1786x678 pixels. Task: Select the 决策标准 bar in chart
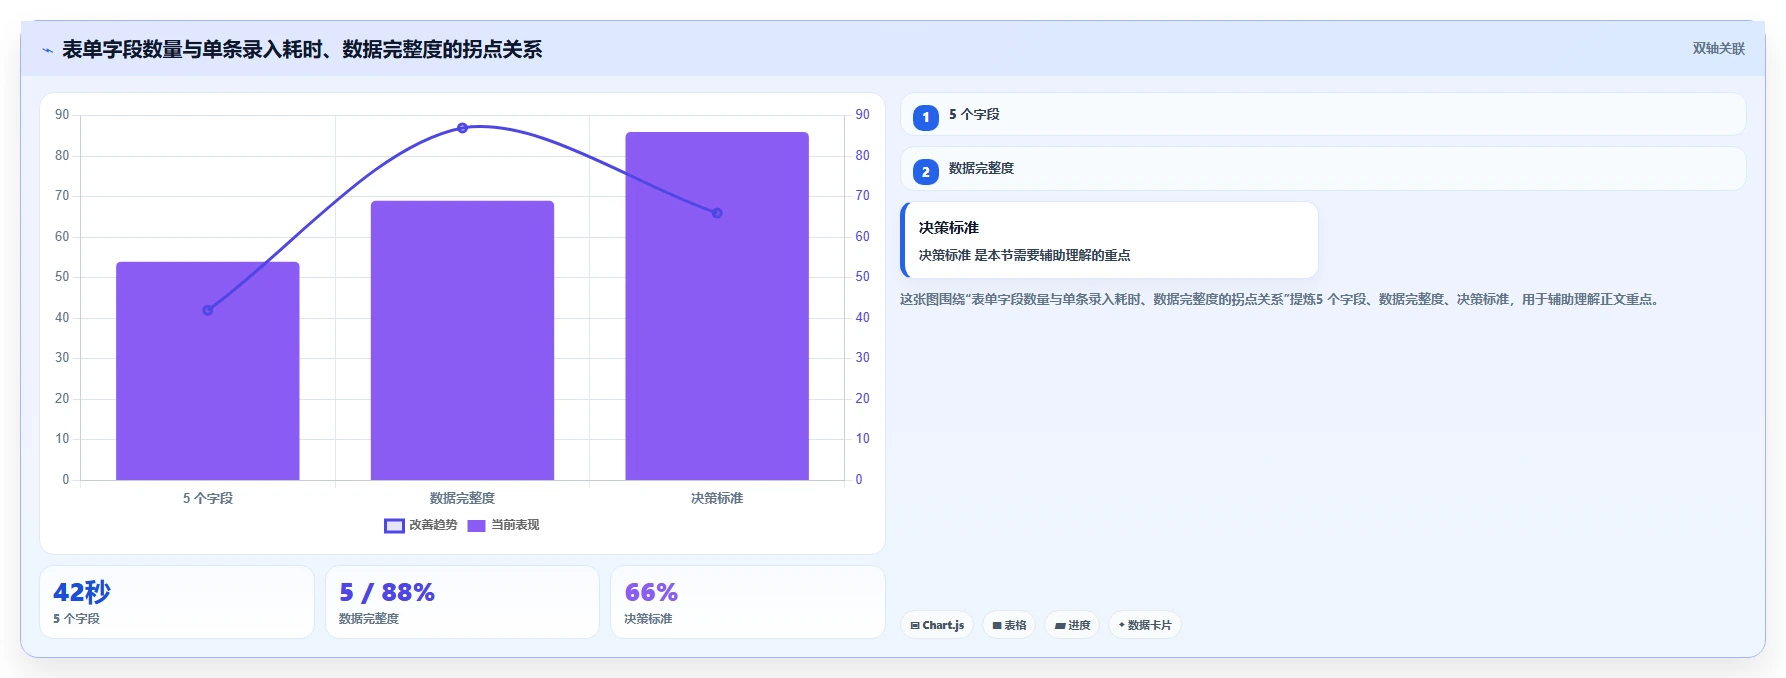pyautogui.click(x=717, y=306)
